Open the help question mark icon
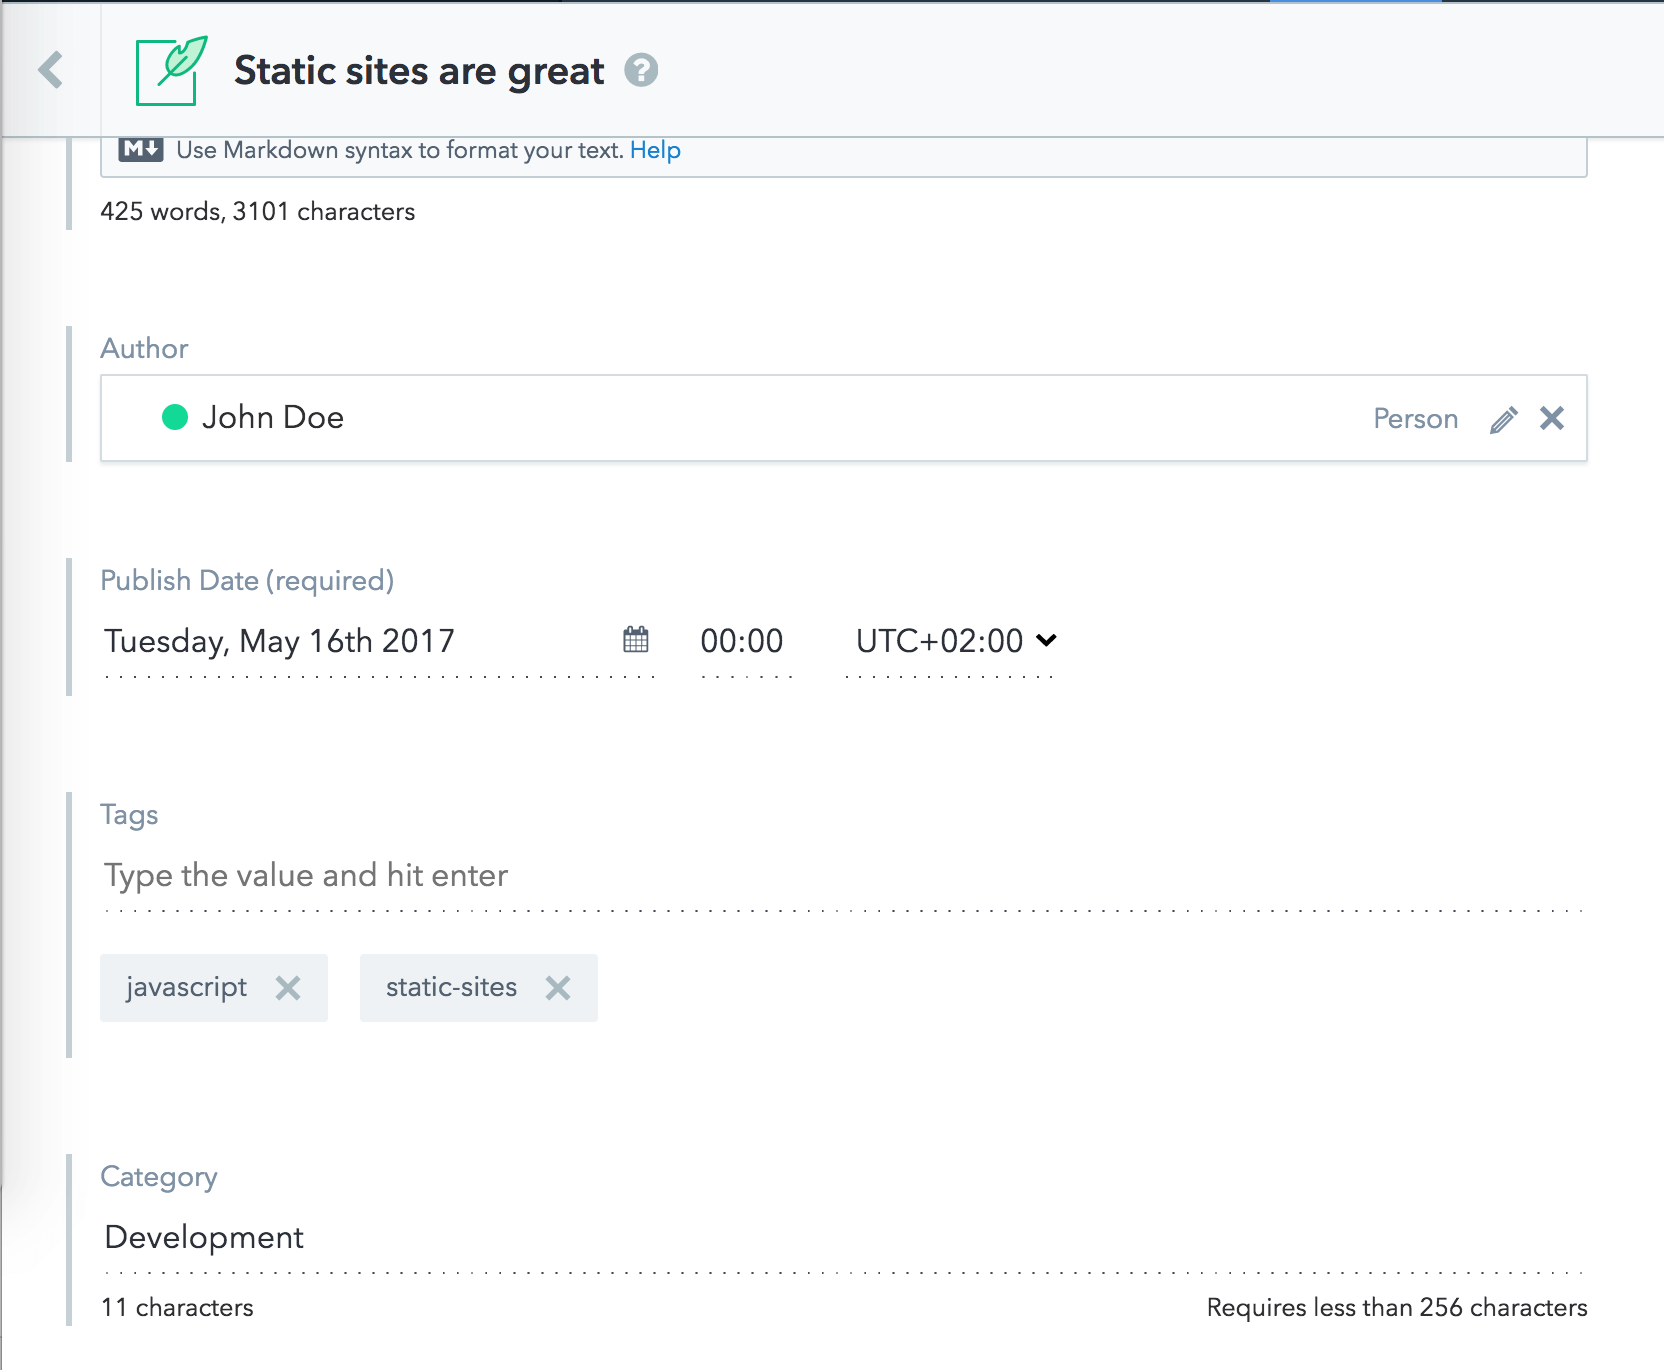The width and height of the screenshot is (1664, 1370). pyautogui.click(x=641, y=70)
